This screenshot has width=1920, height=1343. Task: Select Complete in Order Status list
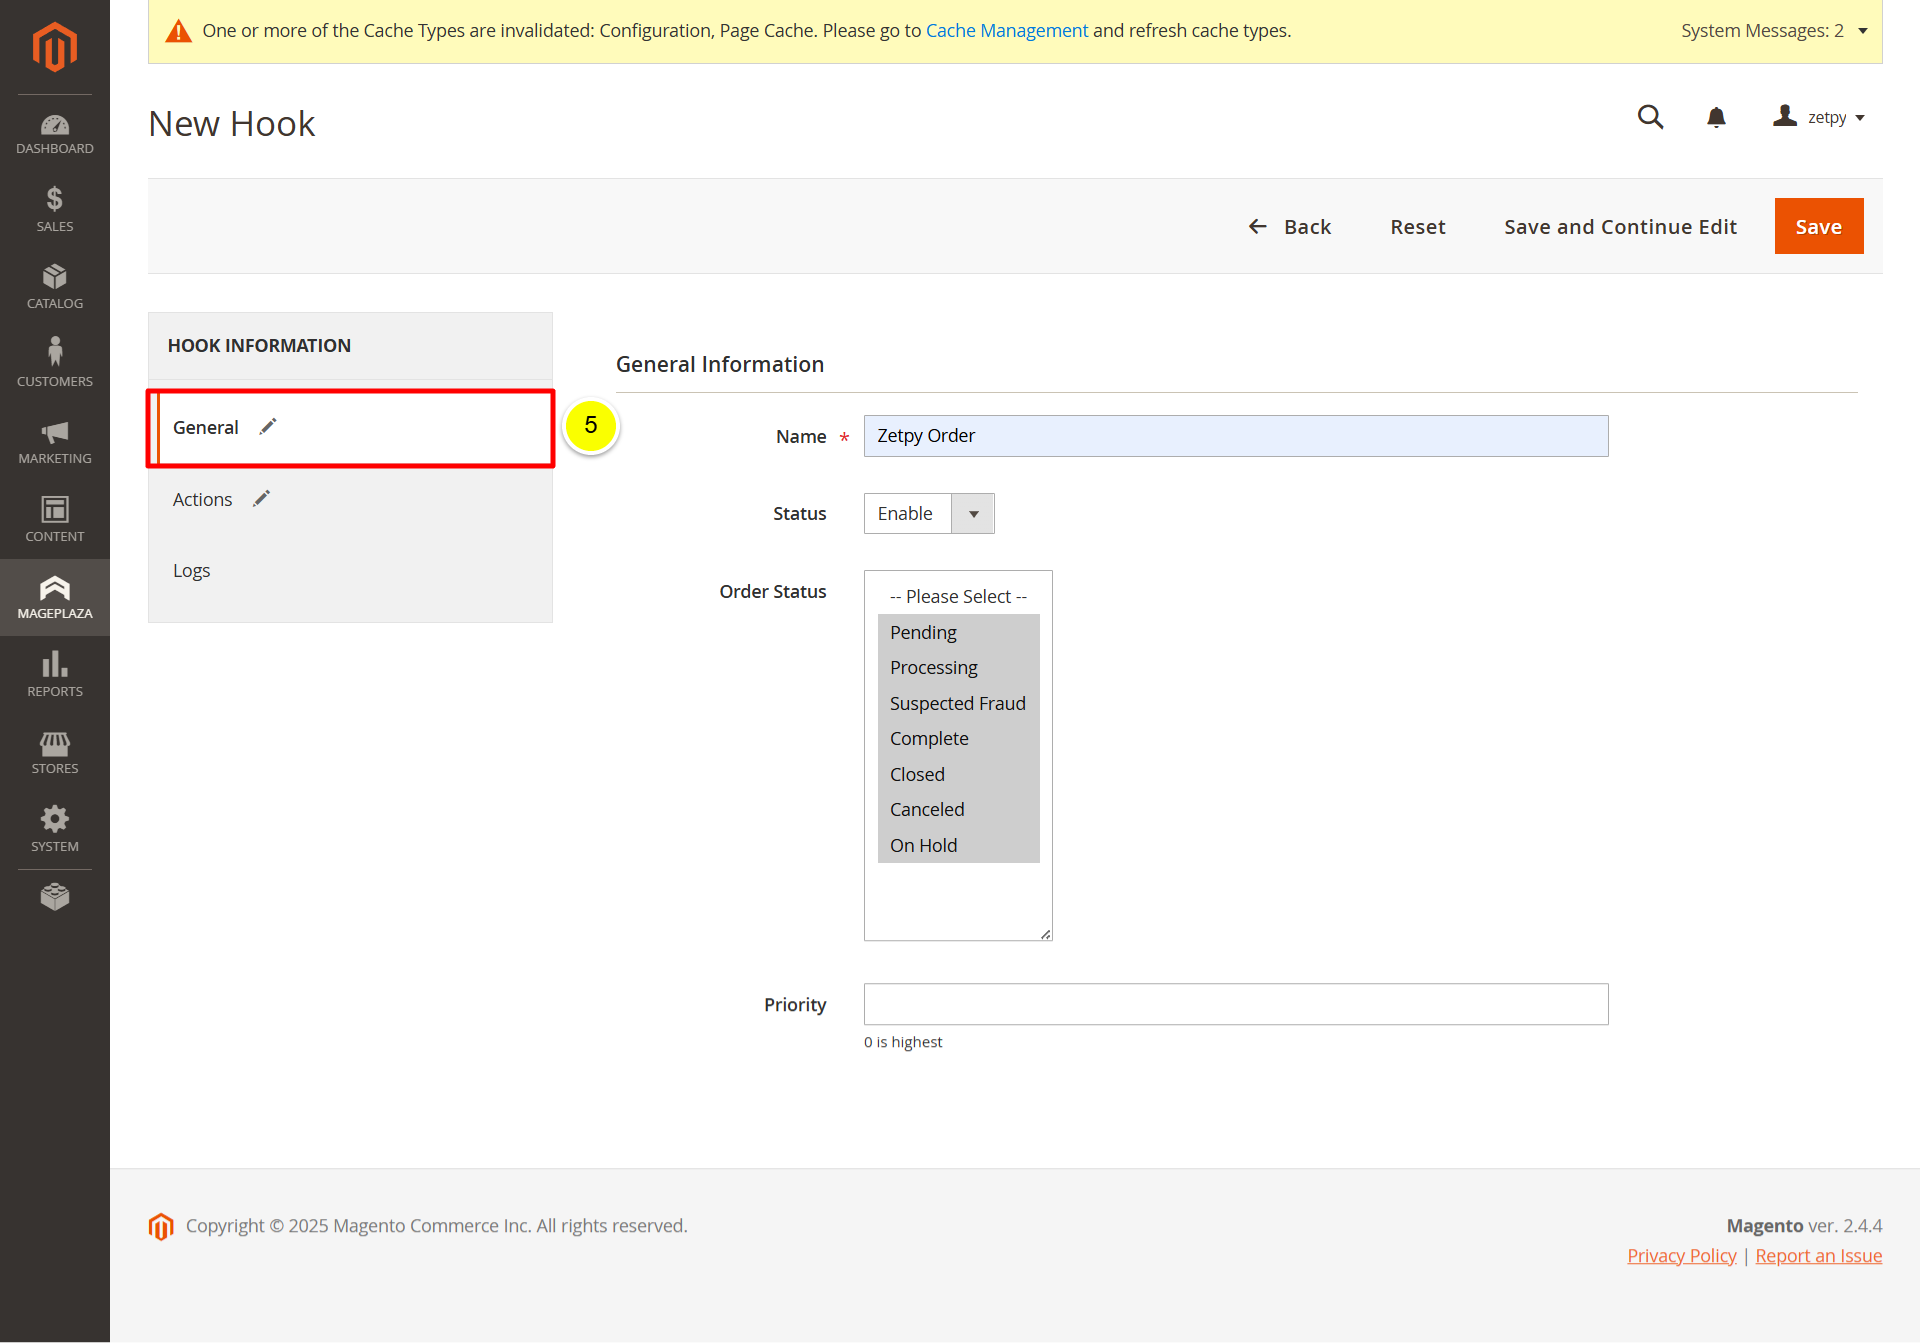929,738
